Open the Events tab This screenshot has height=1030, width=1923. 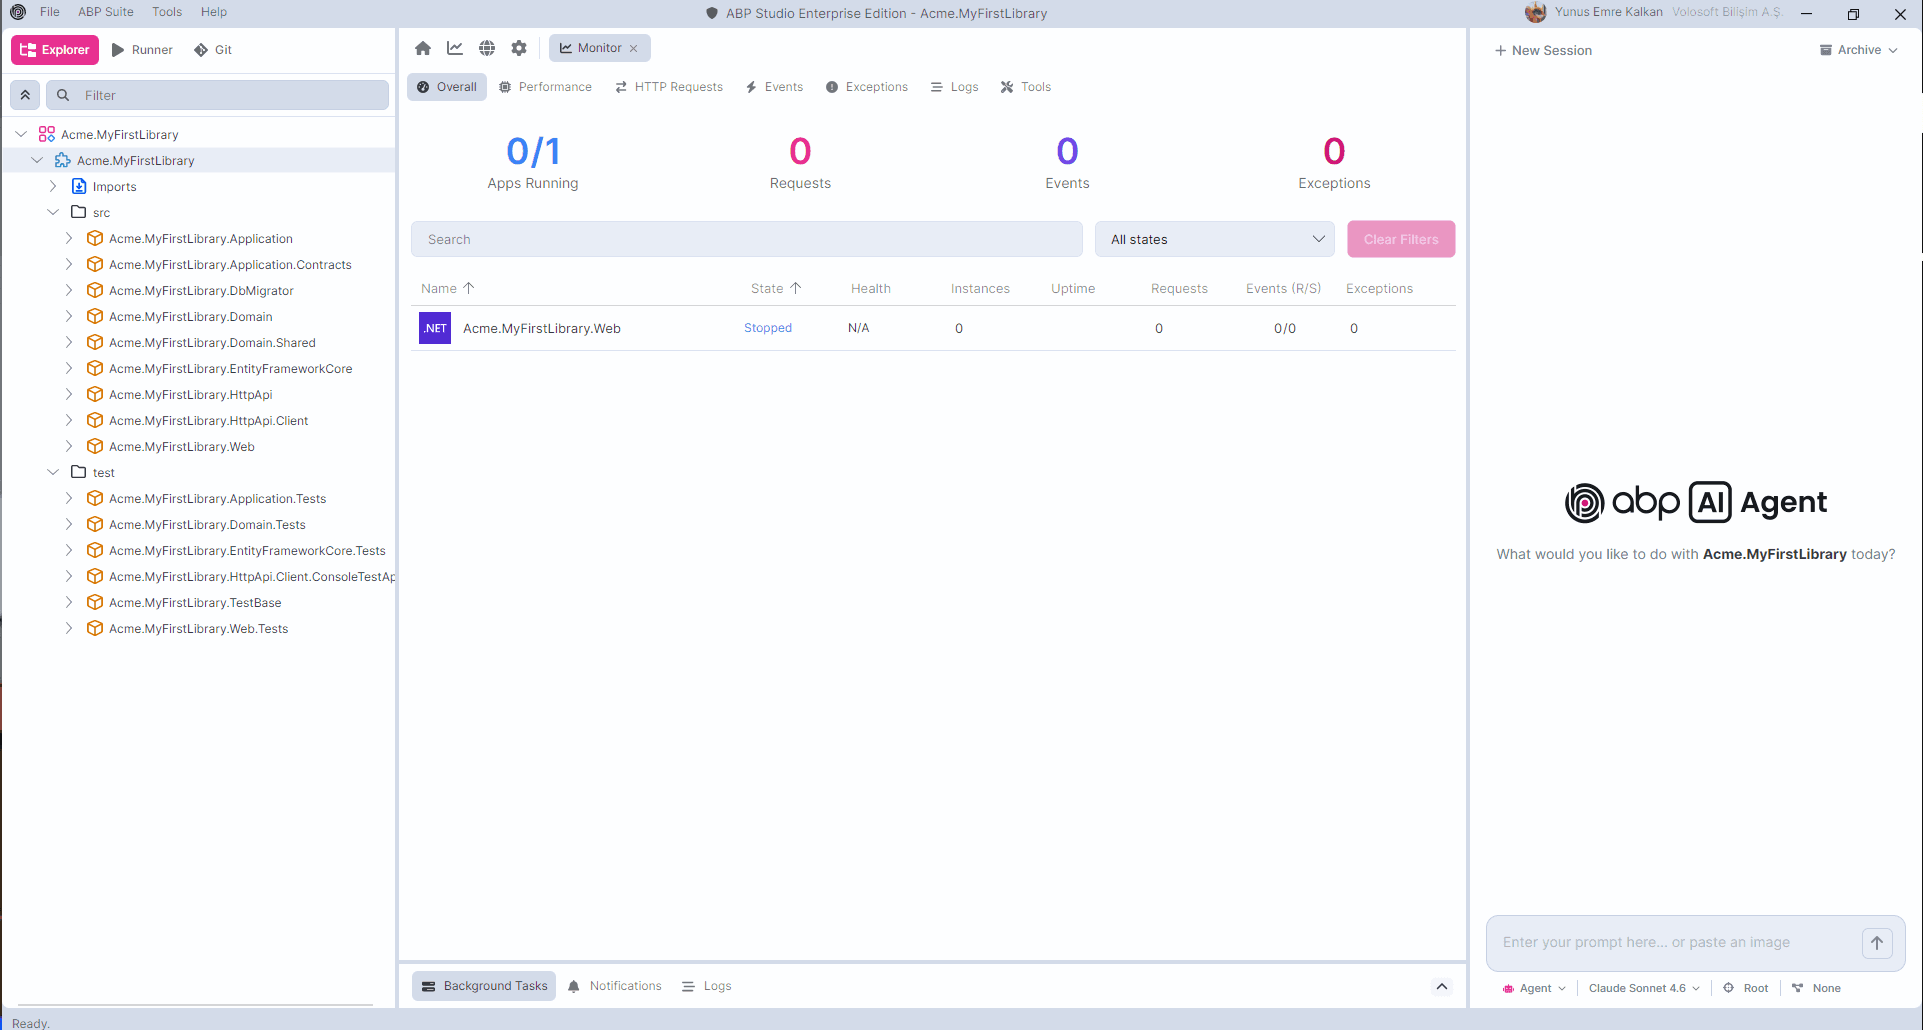[x=775, y=87]
